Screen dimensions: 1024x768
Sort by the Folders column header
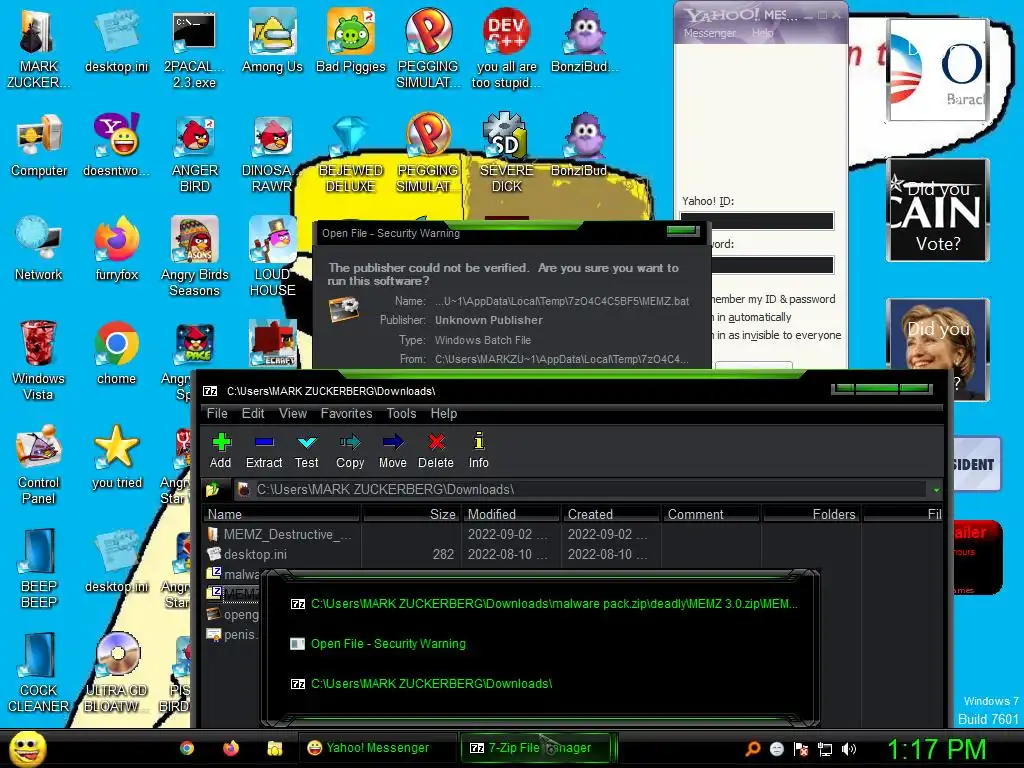(812, 514)
